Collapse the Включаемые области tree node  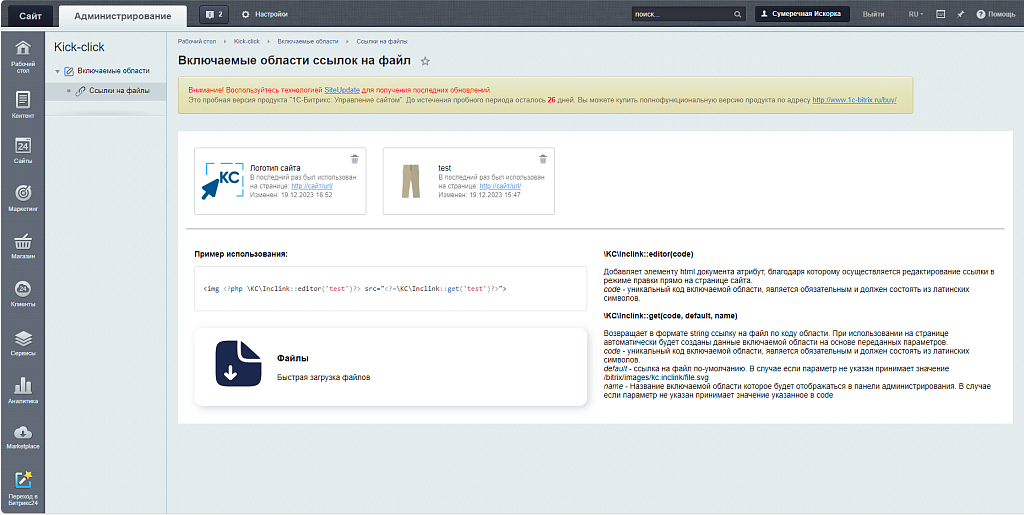point(57,71)
